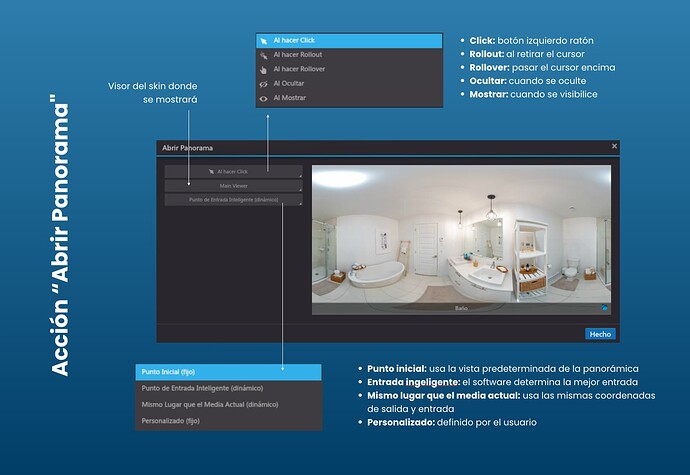The image size is (690, 475).
Task: Click the cursor icon beside Al hacer Click
Action: (x=264, y=41)
